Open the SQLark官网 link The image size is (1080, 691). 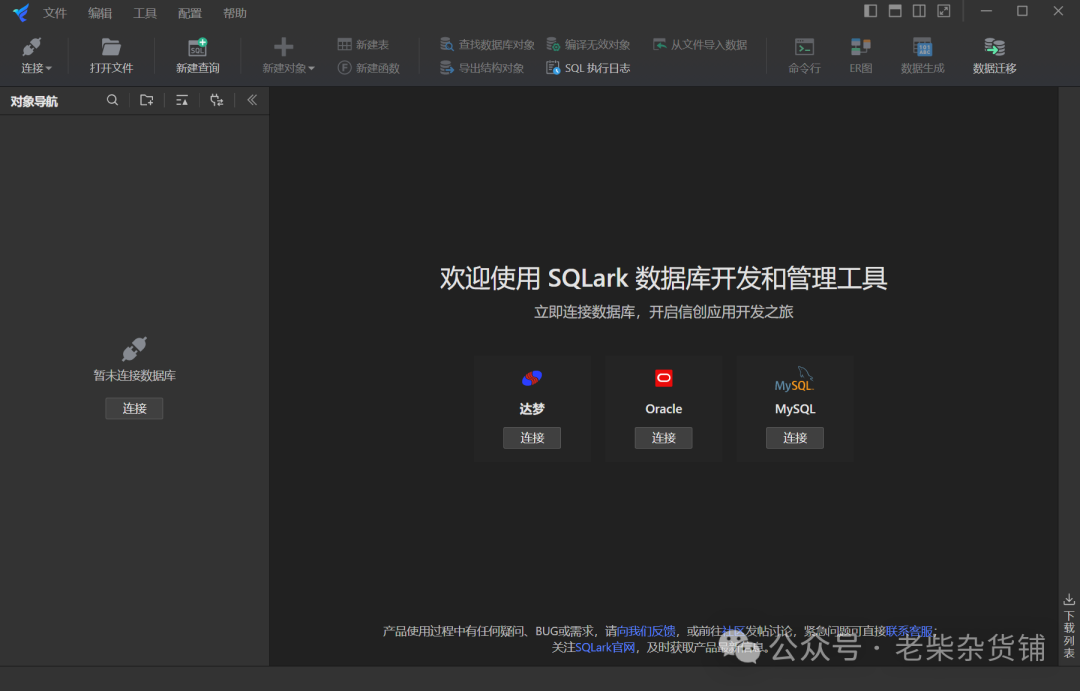point(605,648)
